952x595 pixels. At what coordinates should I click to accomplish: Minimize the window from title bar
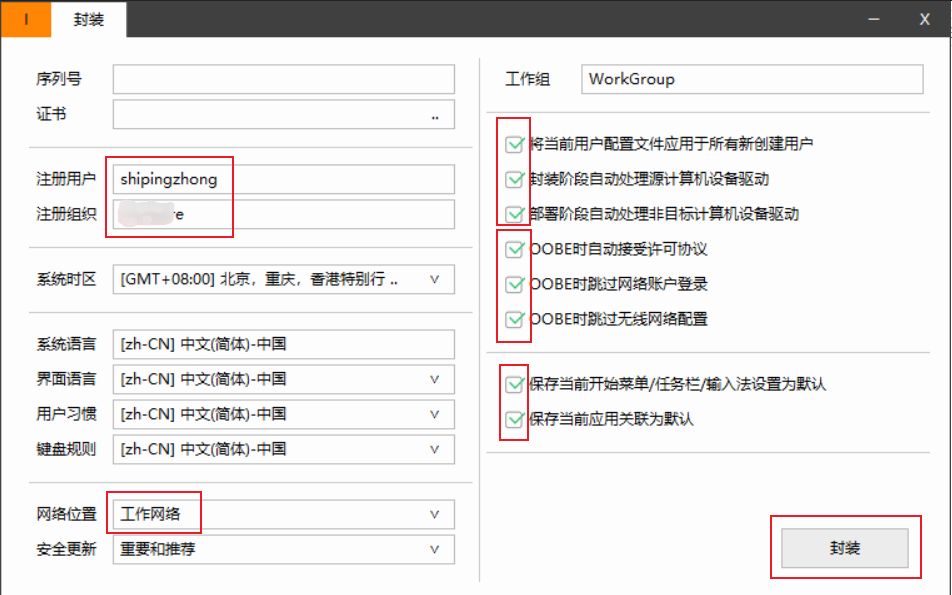[873, 19]
